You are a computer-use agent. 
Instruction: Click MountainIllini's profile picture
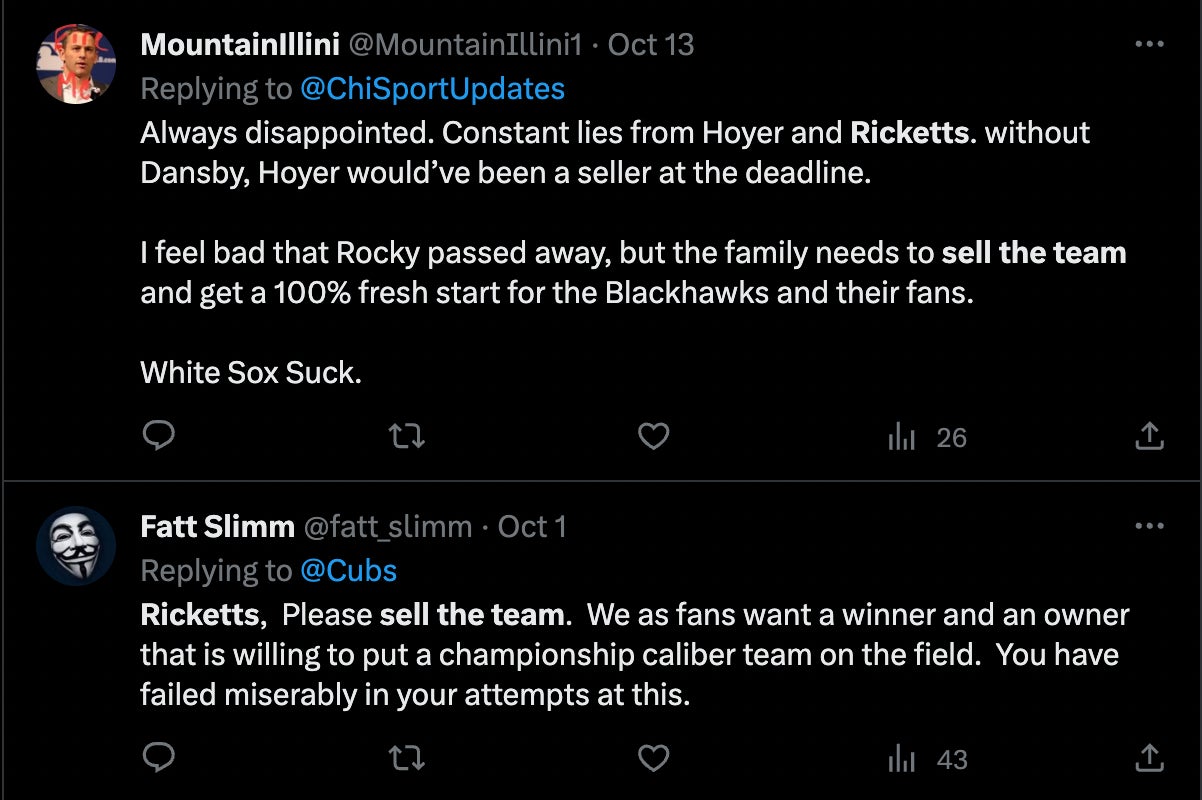pyautogui.click(x=77, y=64)
